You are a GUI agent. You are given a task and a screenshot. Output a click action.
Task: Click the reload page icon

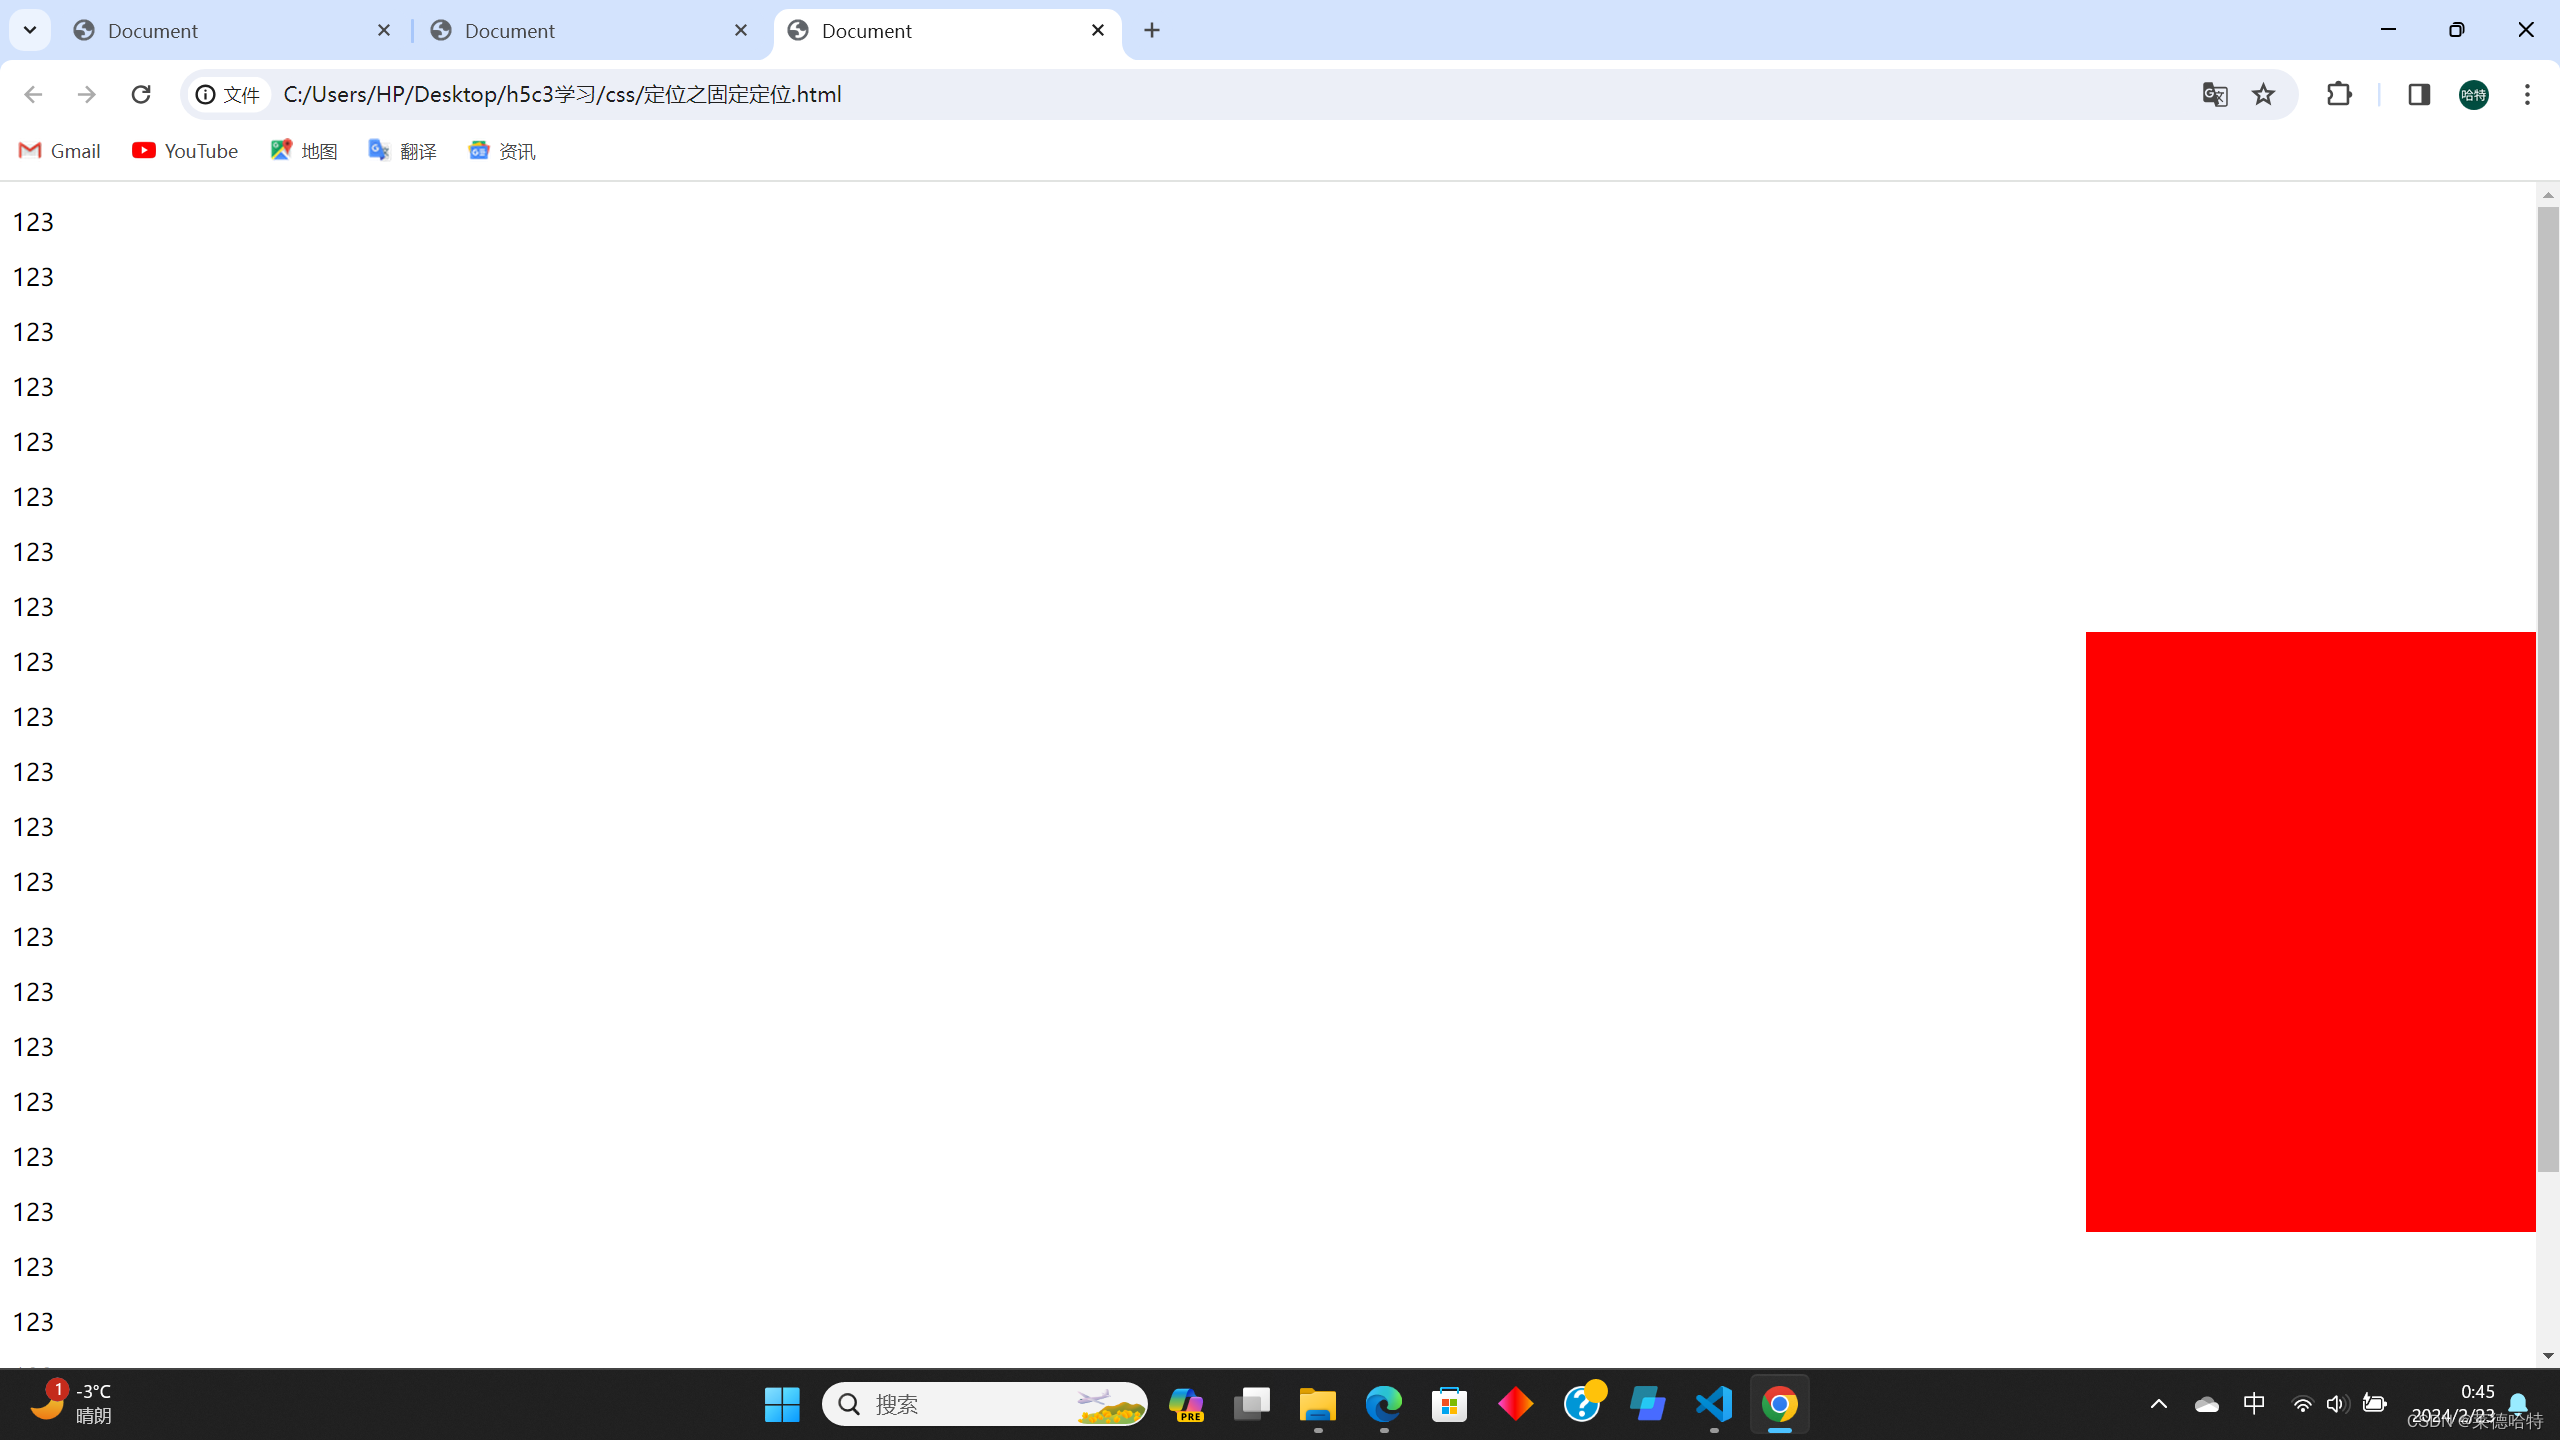tap(141, 94)
